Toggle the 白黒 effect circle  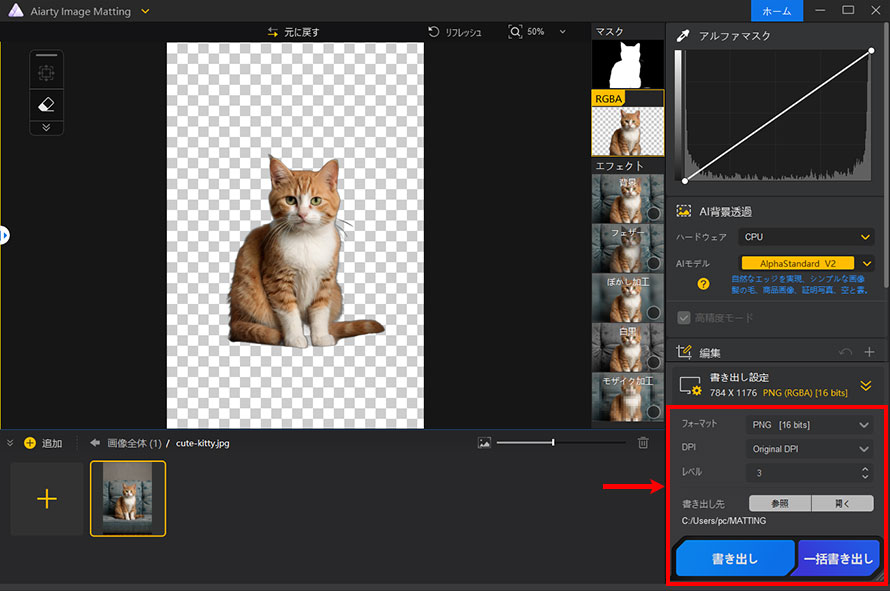pyautogui.click(x=653, y=362)
